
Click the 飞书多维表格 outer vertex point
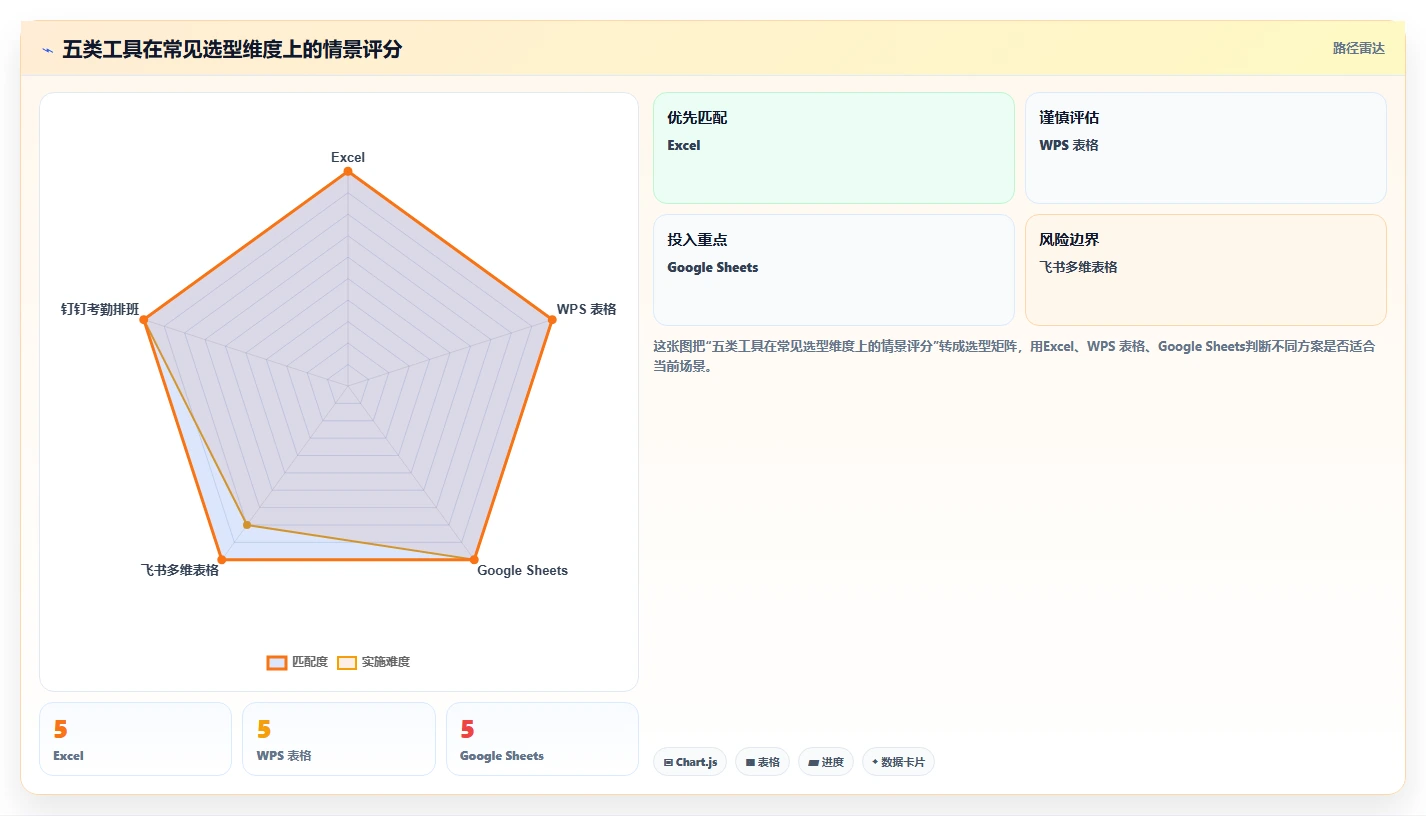[x=222, y=559]
